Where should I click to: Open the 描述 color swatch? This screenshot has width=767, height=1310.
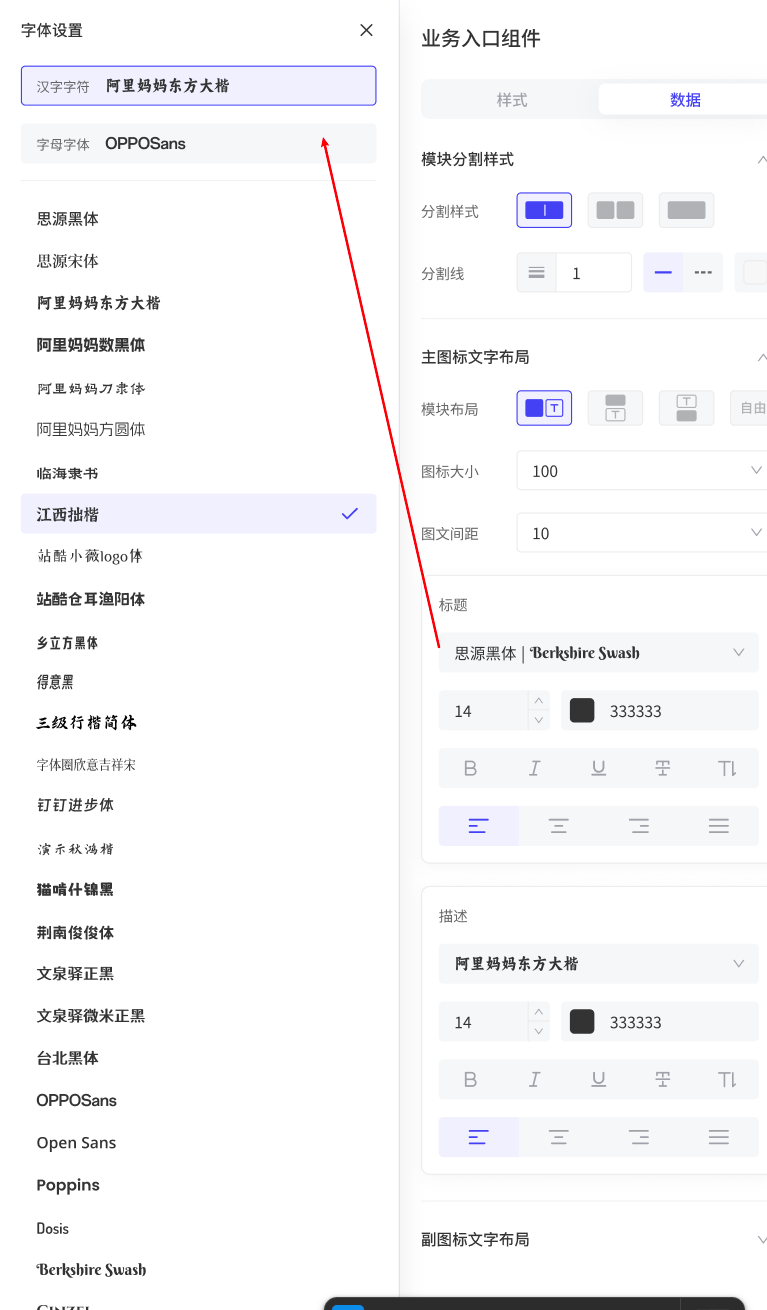point(582,1022)
